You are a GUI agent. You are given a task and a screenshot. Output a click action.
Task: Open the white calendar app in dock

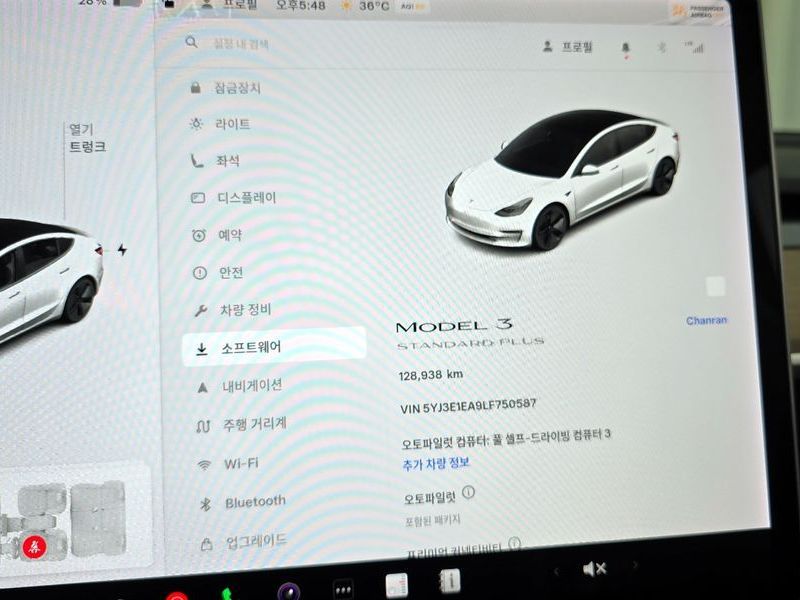pyautogui.click(x=396, y=585)
